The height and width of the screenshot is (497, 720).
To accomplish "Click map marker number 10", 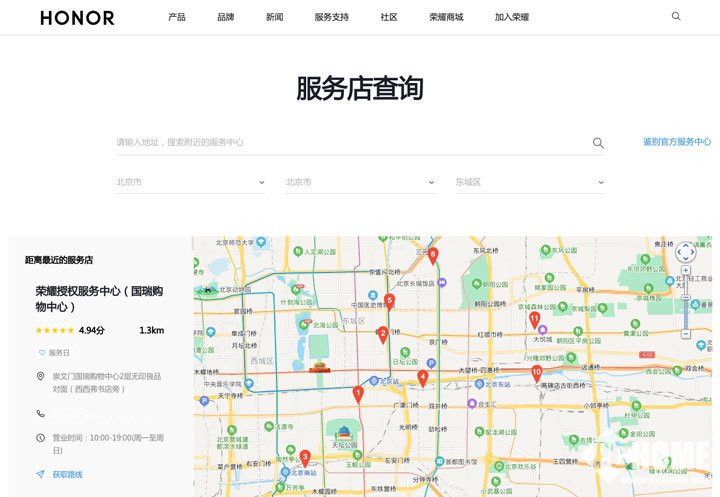I will 537,372.
